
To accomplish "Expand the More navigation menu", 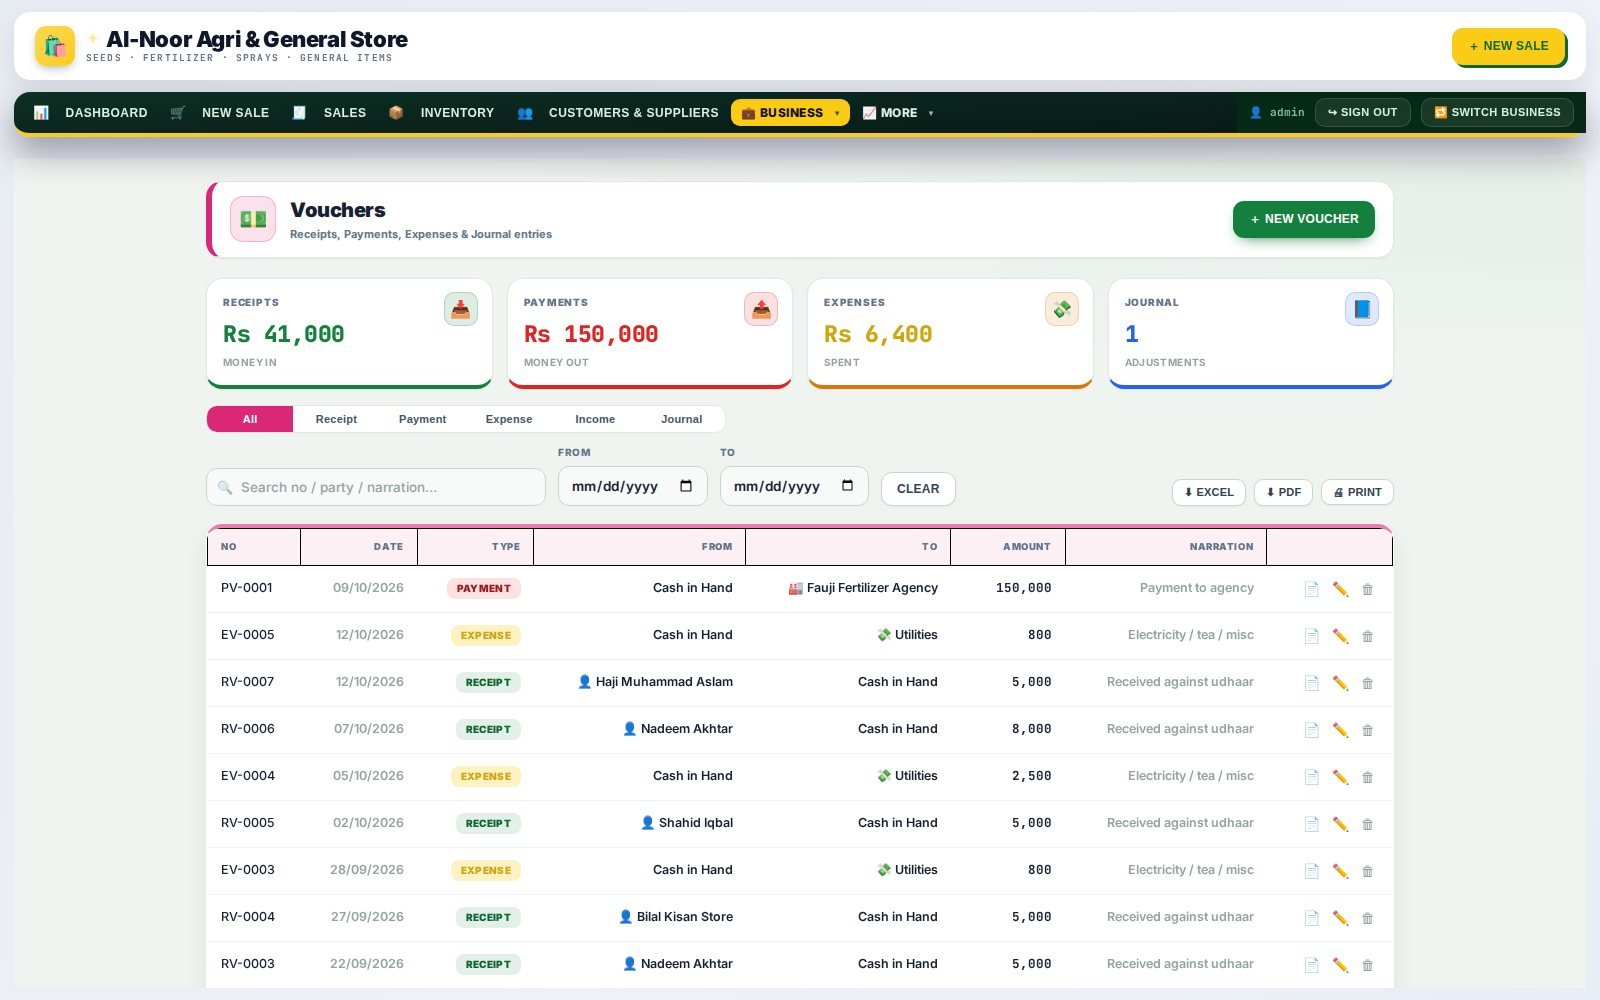I will [x=898, y=113].
